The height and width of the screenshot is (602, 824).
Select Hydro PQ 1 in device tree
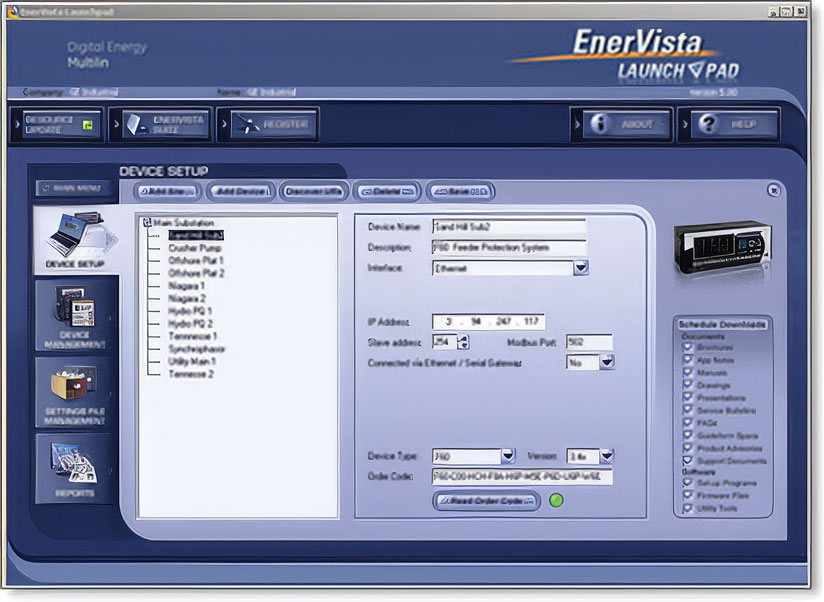pos(190,310)
